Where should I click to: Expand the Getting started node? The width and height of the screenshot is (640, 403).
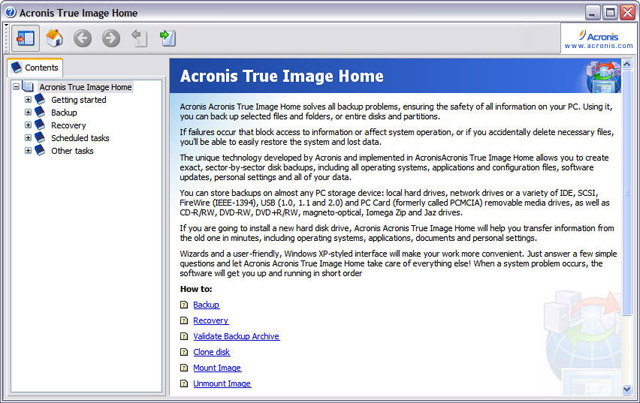tap(28, 100)
